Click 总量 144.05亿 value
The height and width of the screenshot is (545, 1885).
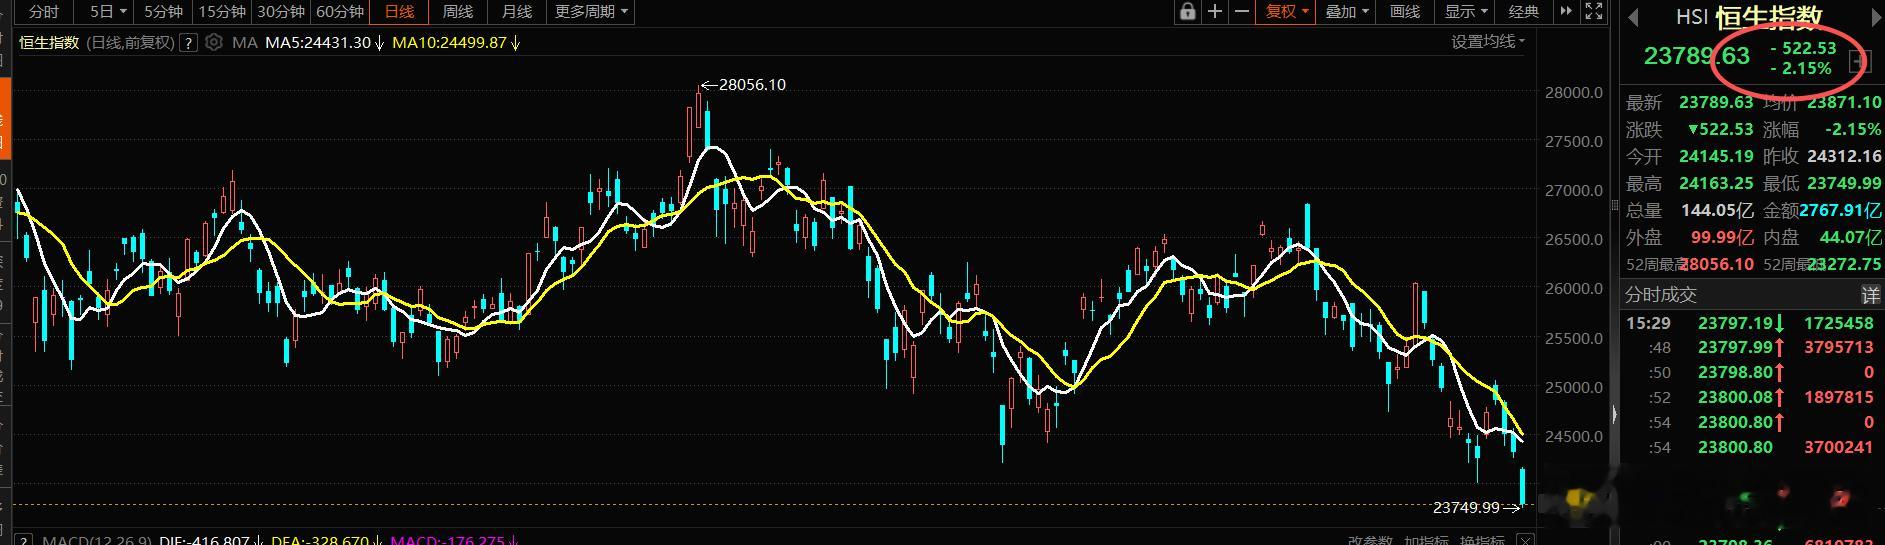tap(1717, 211)
